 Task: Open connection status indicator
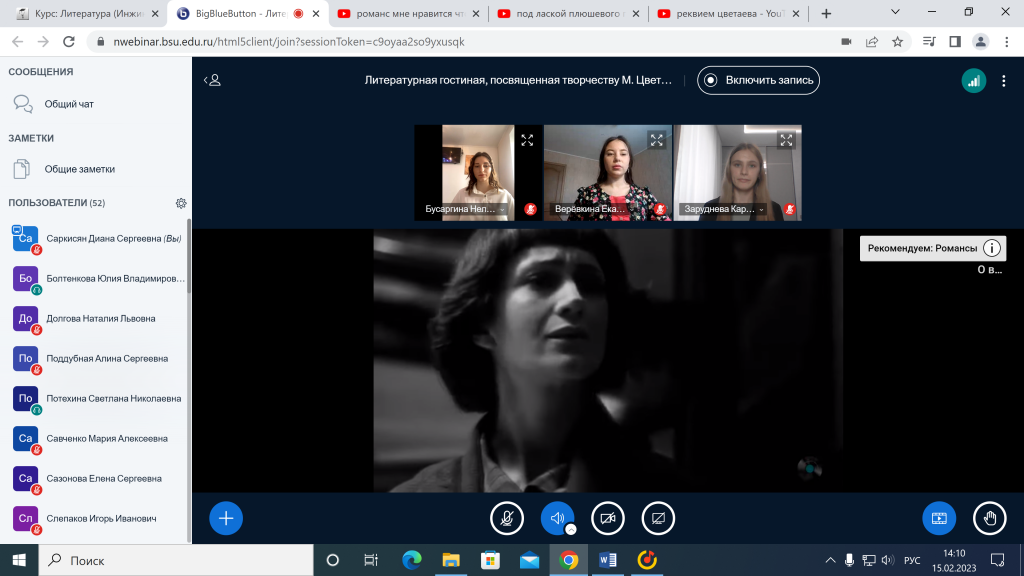[974, 80]
